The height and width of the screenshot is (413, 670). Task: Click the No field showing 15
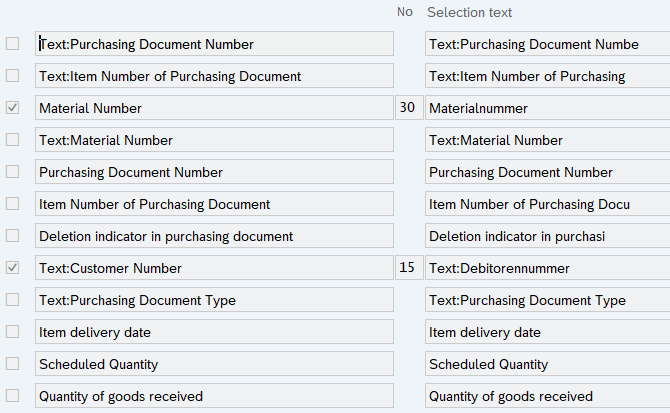pyautogui.click(x=407, y=268)
